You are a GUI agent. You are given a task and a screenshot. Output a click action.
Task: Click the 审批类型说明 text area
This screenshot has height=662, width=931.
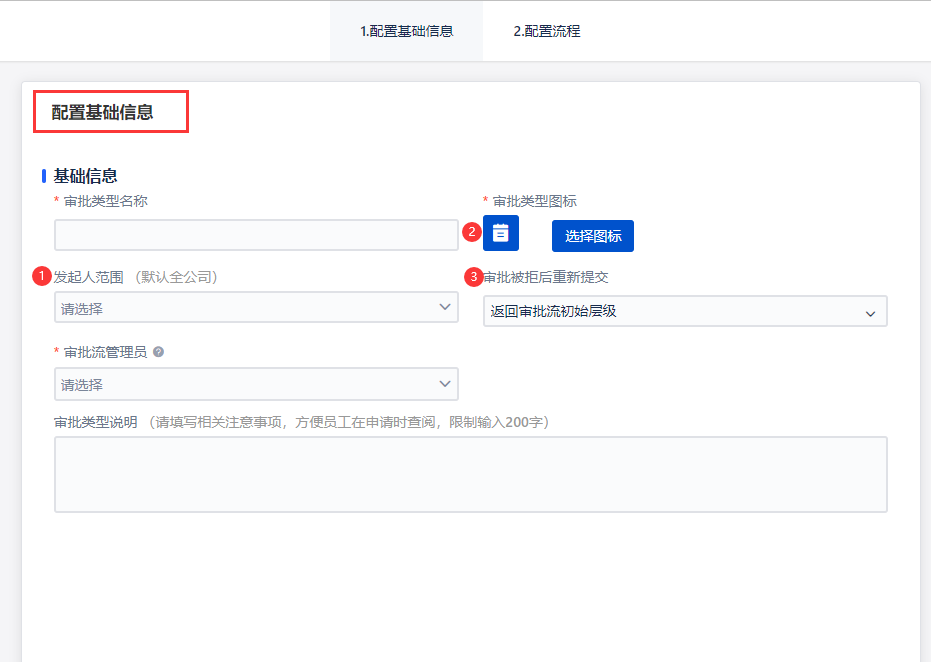(471, 474)
